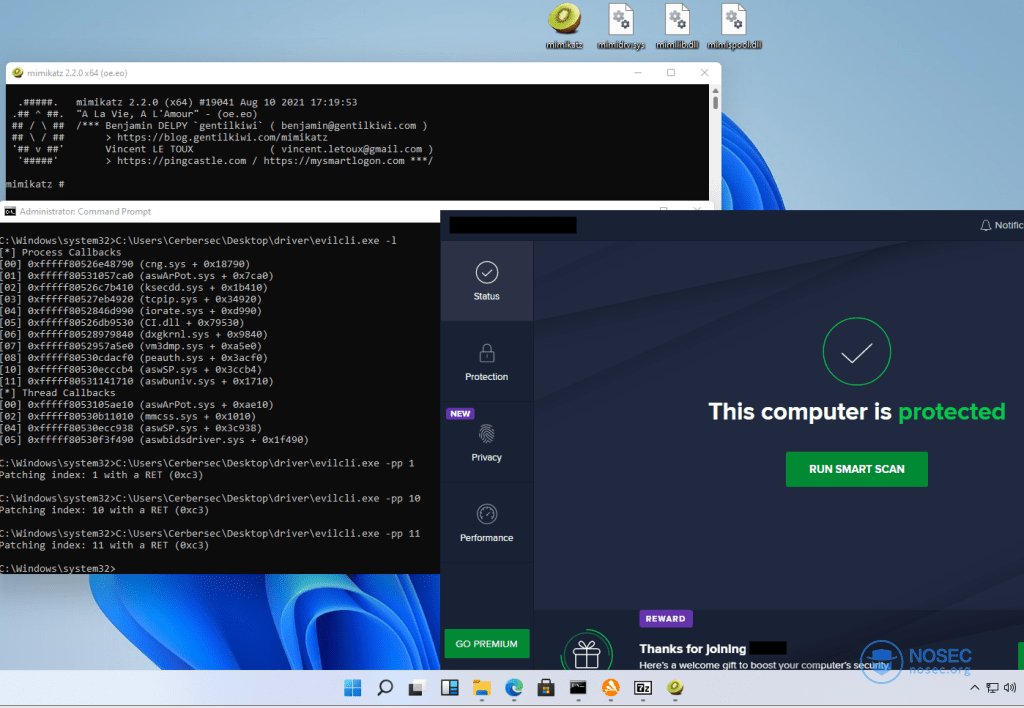Click the benjamin@gentilkiwi.com address in mimikatz

point(349,125)
